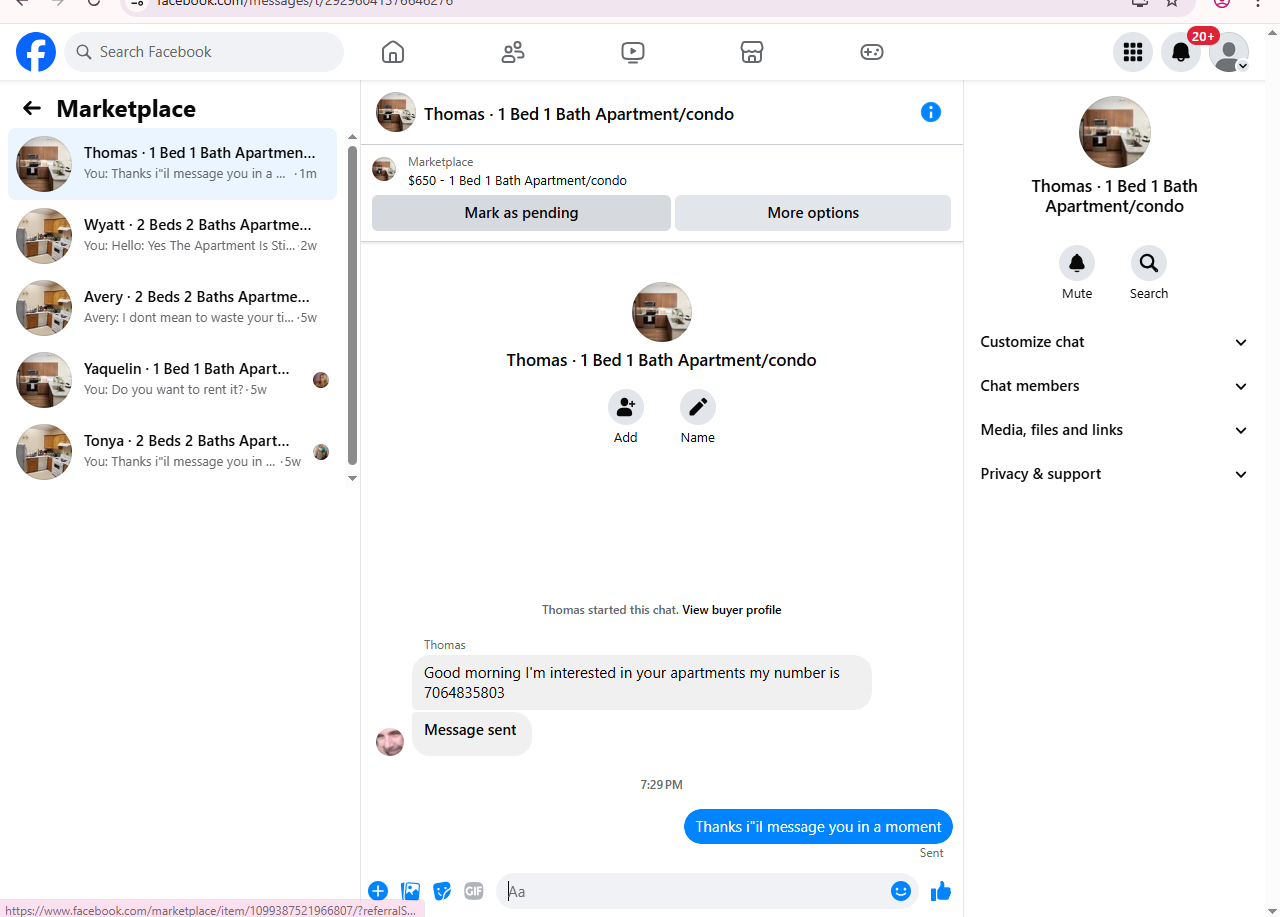The width and height of the screenshot is (1280, 917).
Task: Attach a photo with the image icon
Action: tap(410, 891)
